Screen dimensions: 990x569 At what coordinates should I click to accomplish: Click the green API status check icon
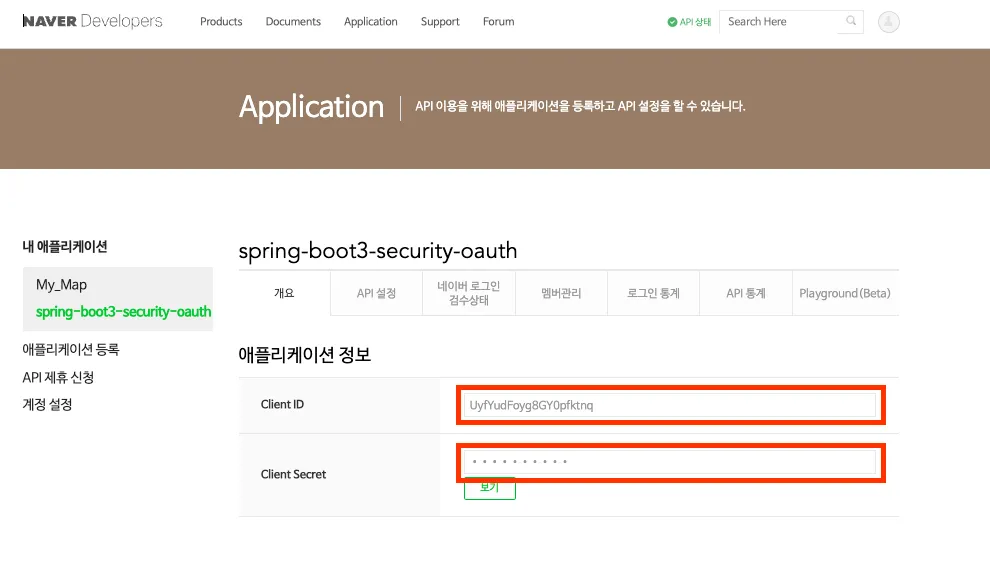click(x=672, y=22)
